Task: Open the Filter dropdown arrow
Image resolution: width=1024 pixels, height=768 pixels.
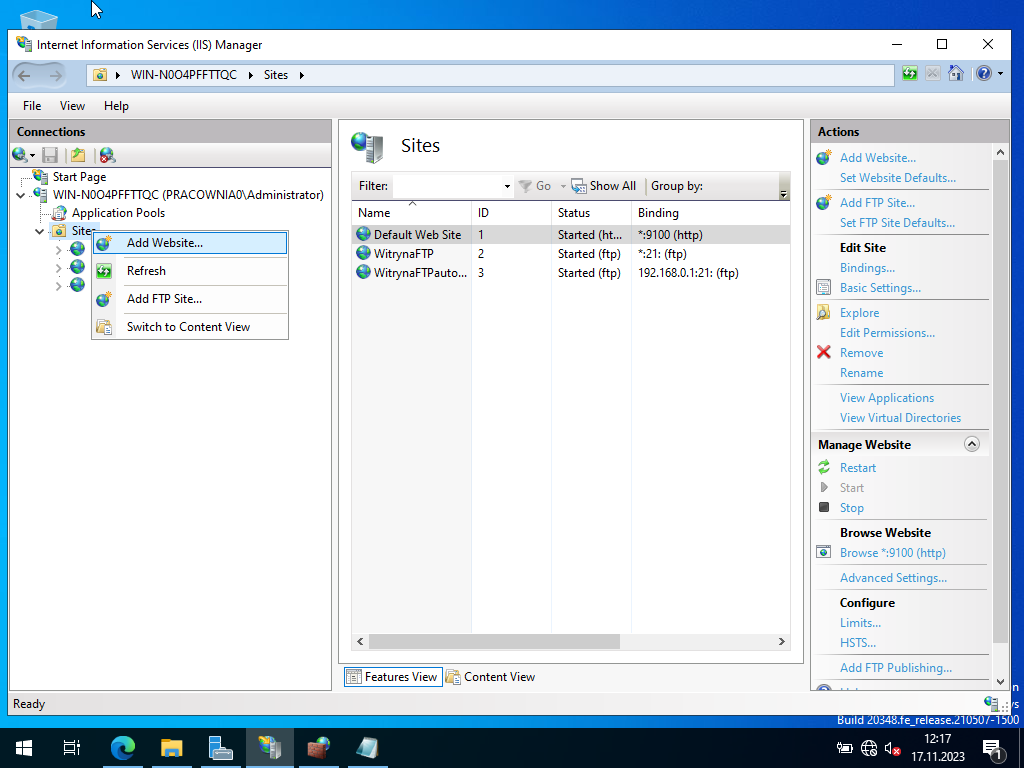Action: coord(507,186)
